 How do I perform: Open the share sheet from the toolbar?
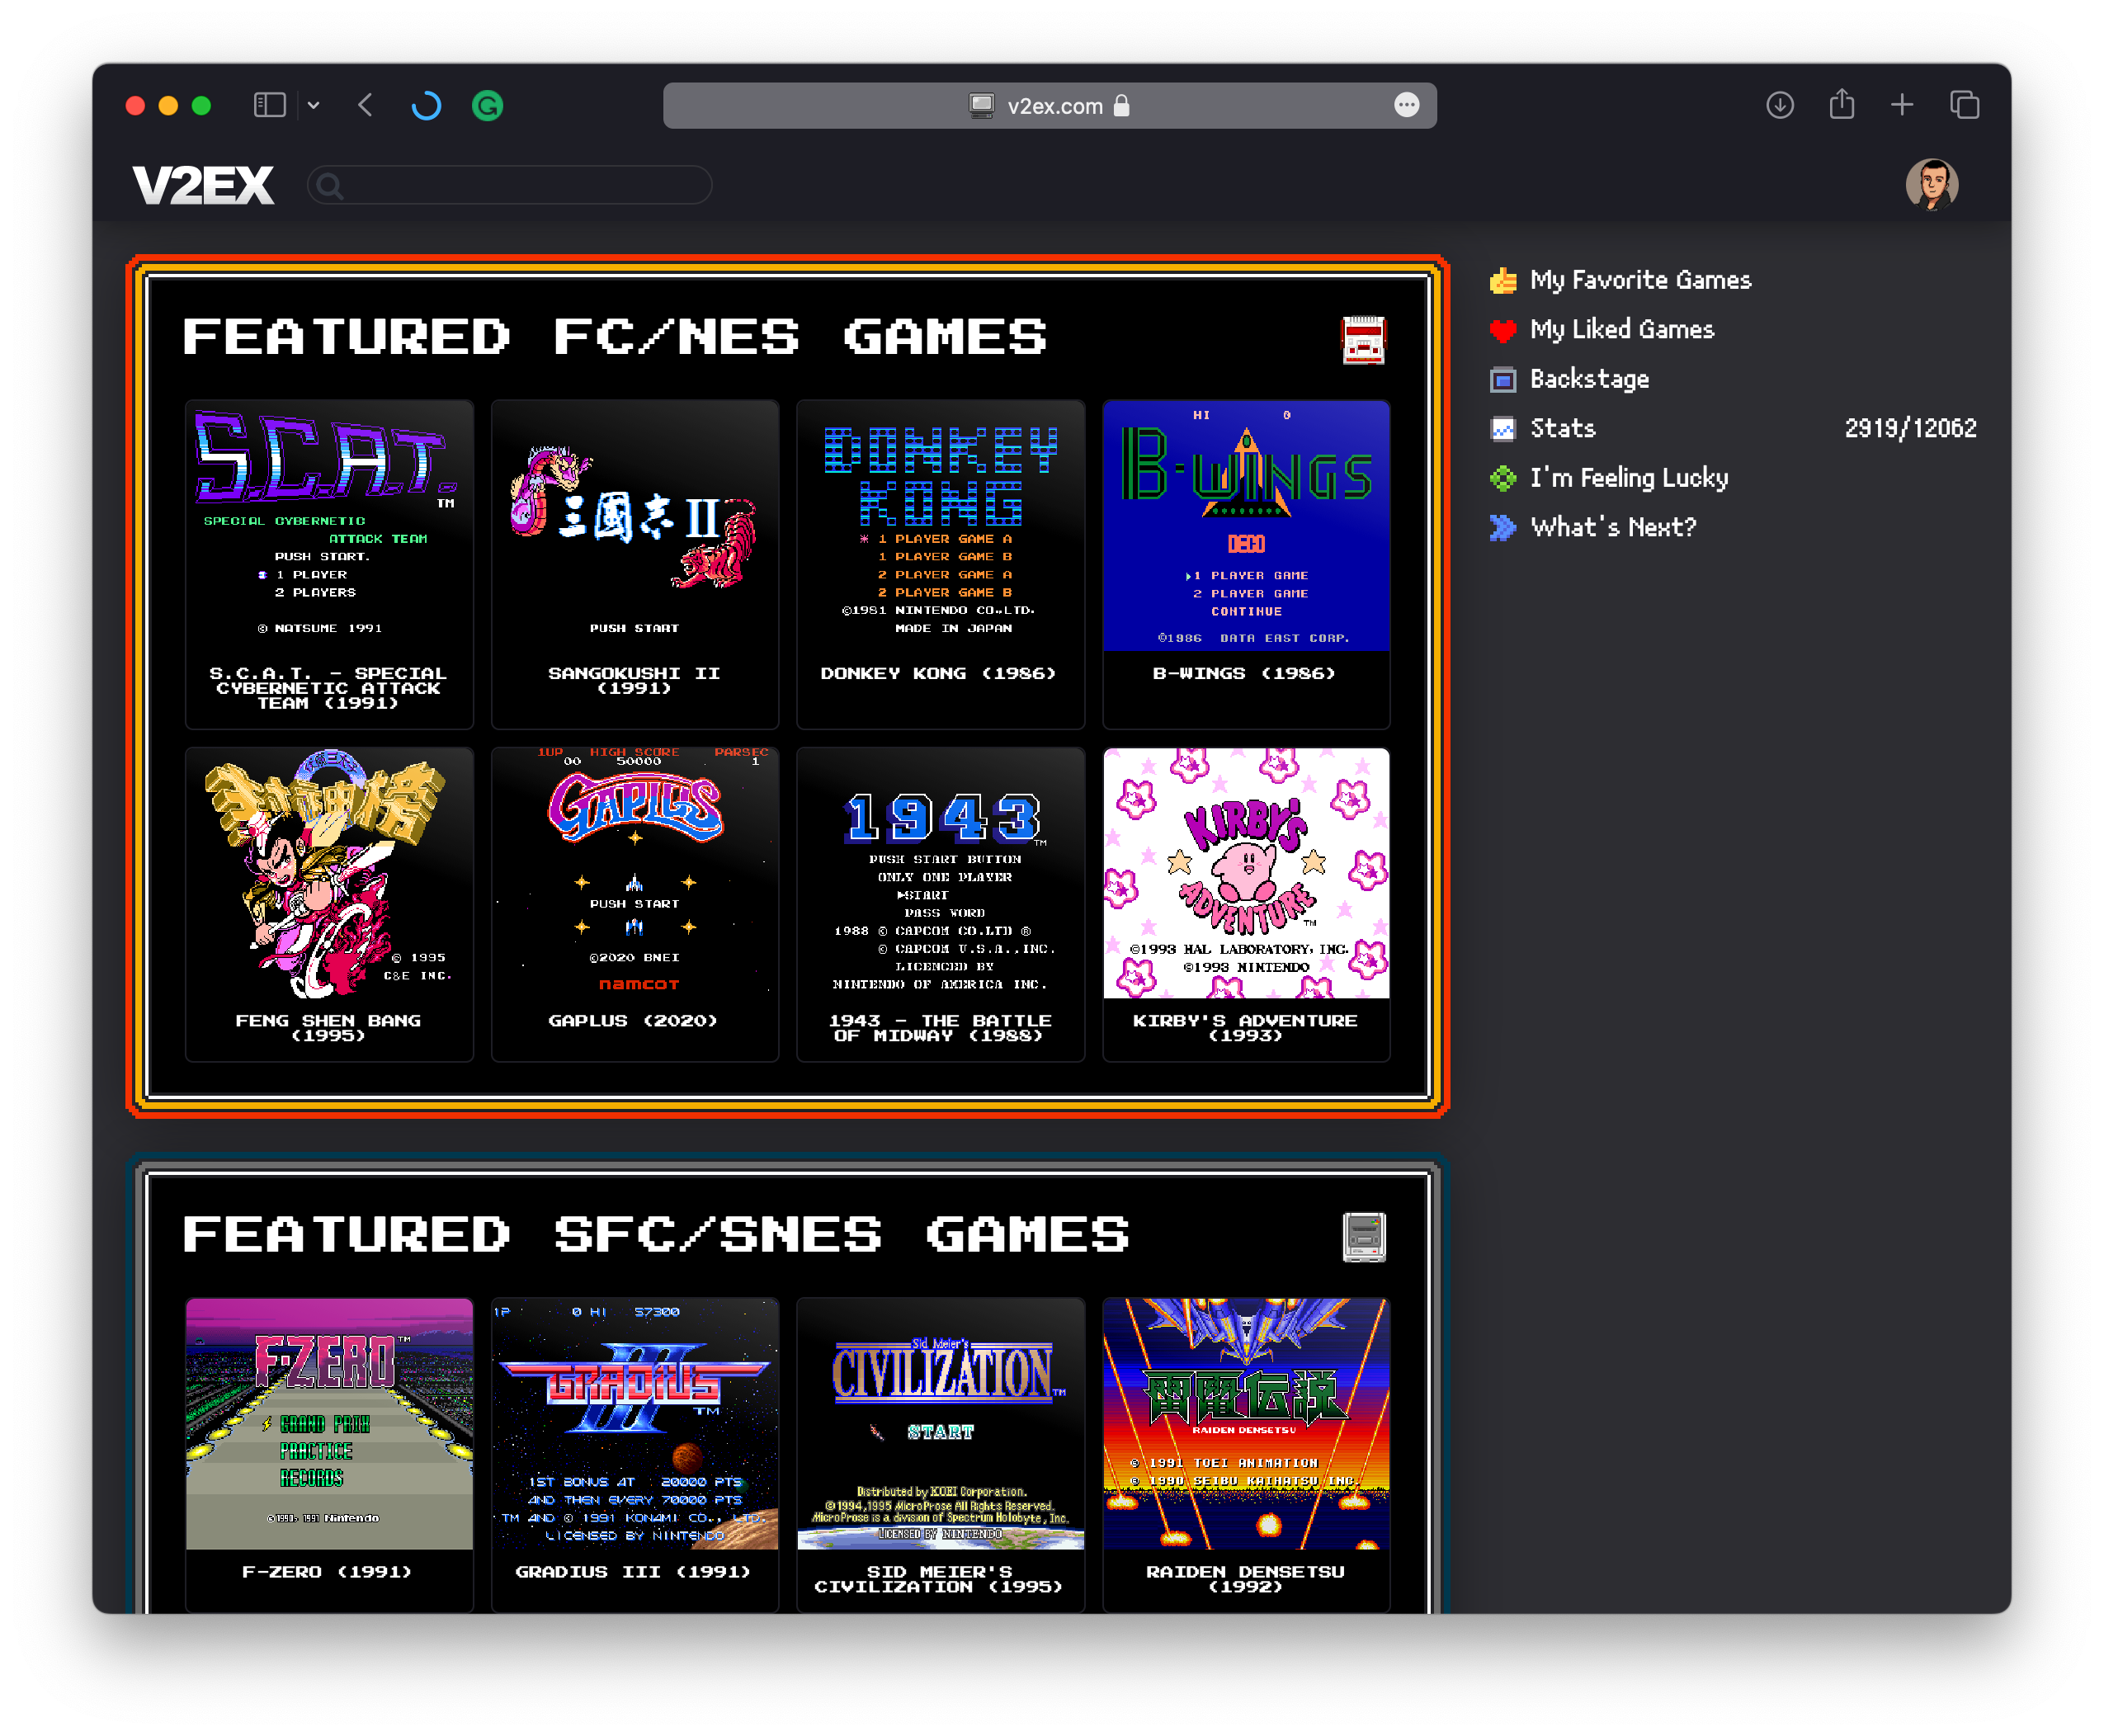coord(1842,104)
